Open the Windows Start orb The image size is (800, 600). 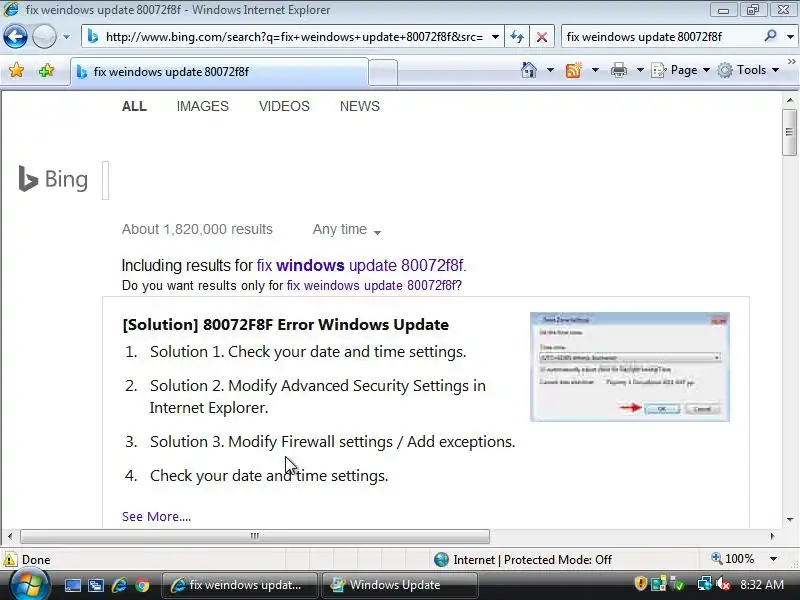pos(29,585)
